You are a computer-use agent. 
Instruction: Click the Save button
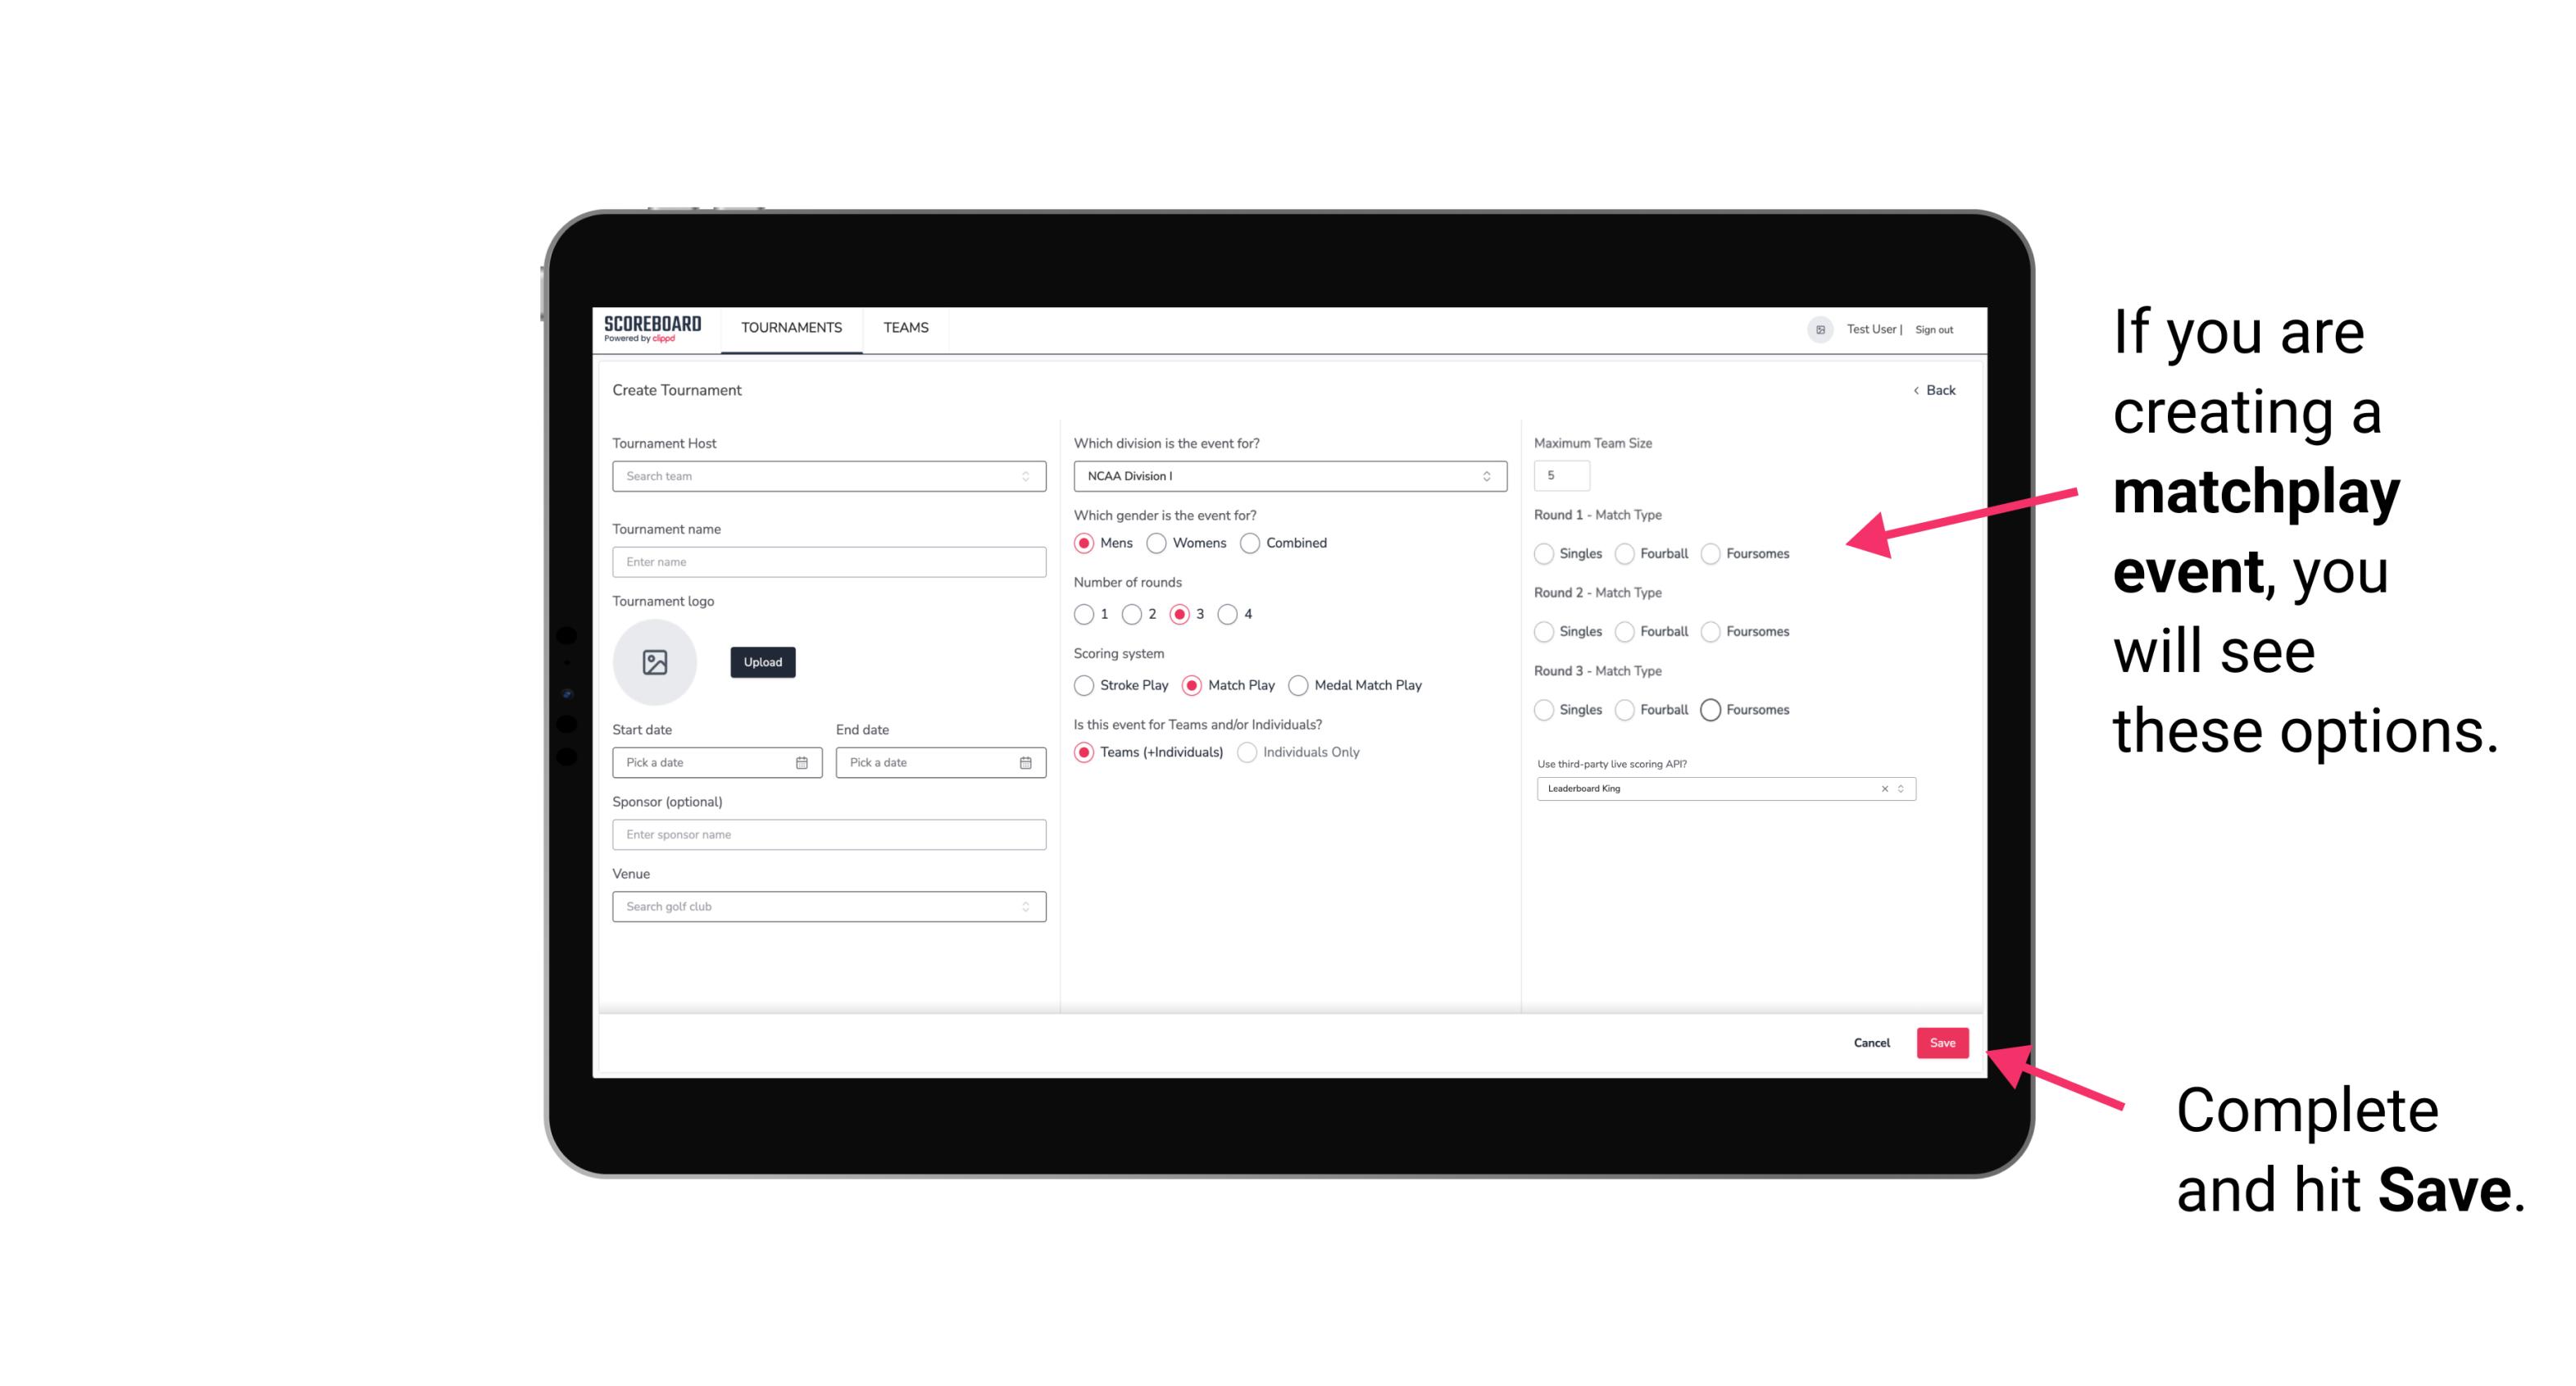click(1943, 1041)
